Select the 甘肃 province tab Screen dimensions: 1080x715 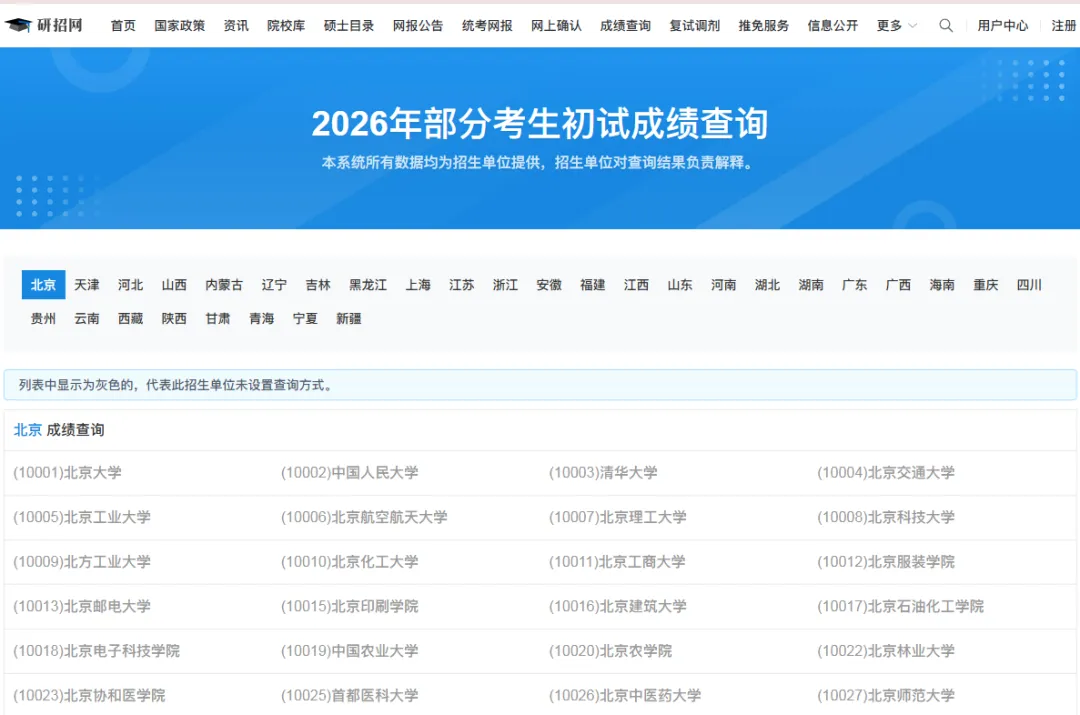click(218, 318)
